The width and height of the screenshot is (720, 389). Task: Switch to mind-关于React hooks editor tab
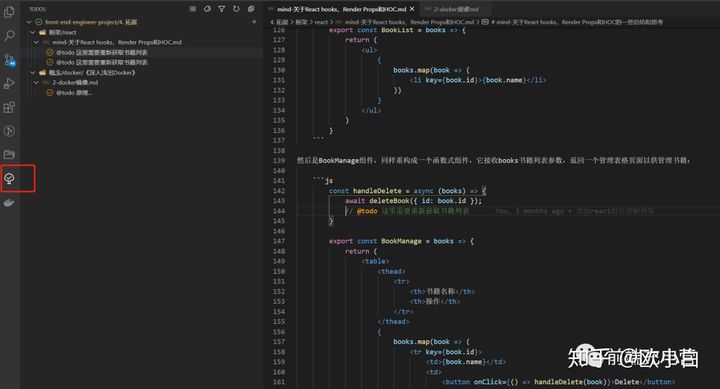tap(341, 9)
